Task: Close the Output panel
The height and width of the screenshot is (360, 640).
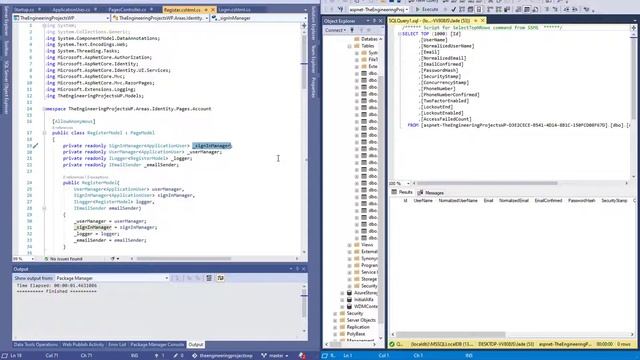Action: point(303,269)
